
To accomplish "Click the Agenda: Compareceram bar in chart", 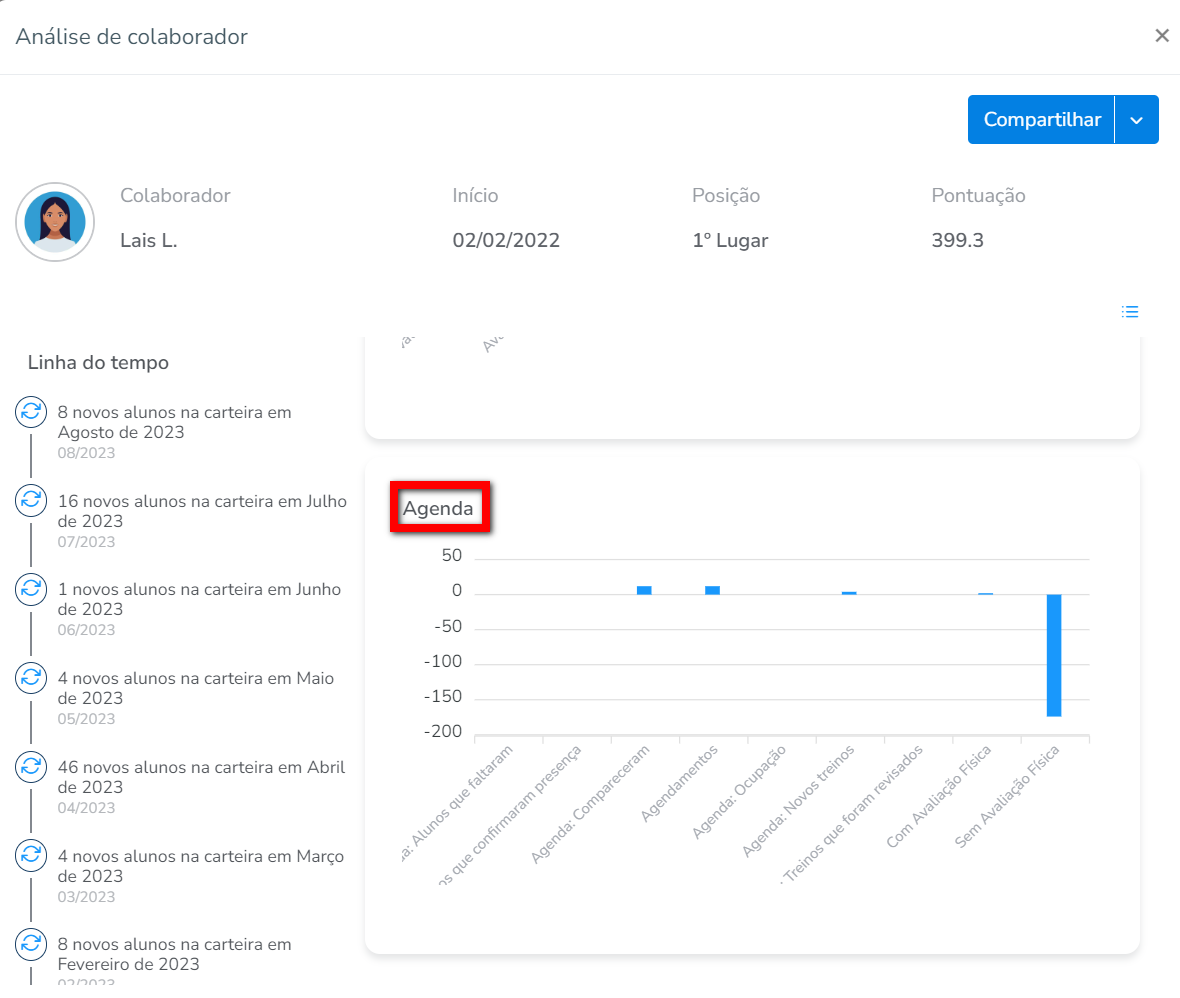I will (x=644, y=590).
